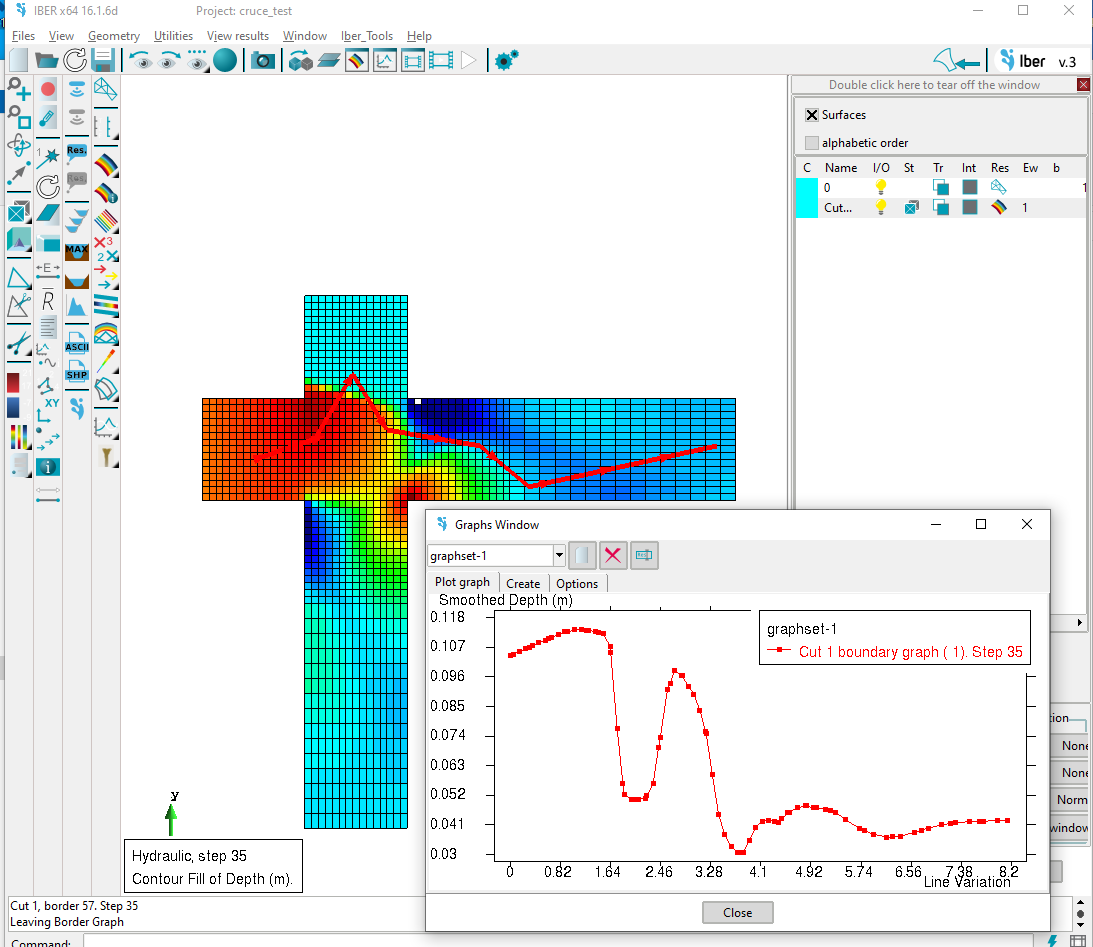
Task: Click the graphset-1 name field
Action: (x=490, y=555)
